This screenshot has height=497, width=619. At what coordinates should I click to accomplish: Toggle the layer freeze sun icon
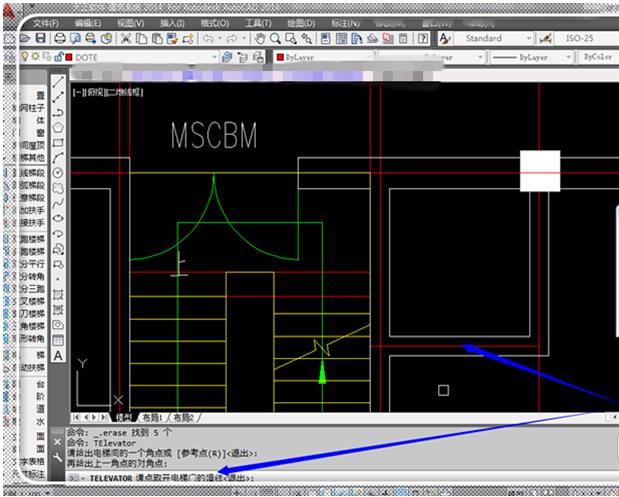point(36,56)
